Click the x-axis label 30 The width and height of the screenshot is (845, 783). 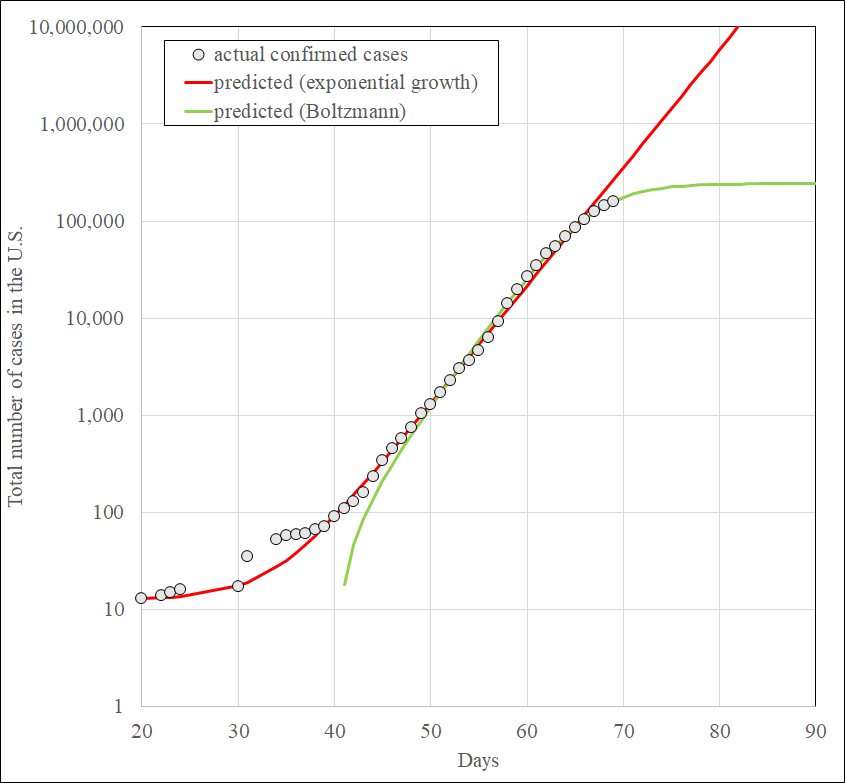coord(238,731)
